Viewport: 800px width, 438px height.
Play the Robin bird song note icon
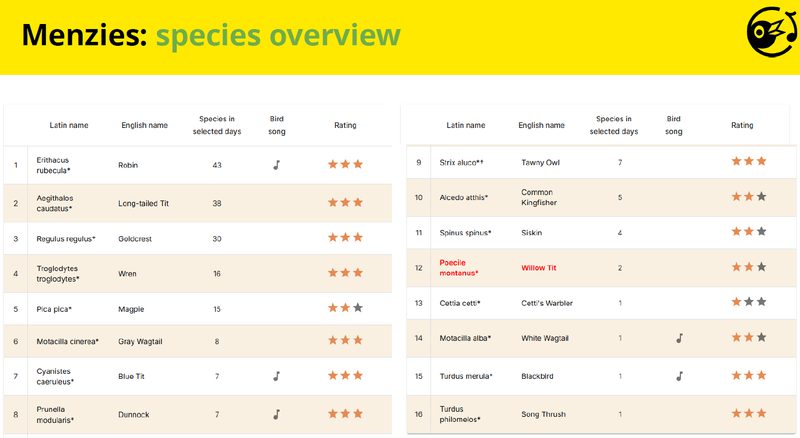click(277, 165)
